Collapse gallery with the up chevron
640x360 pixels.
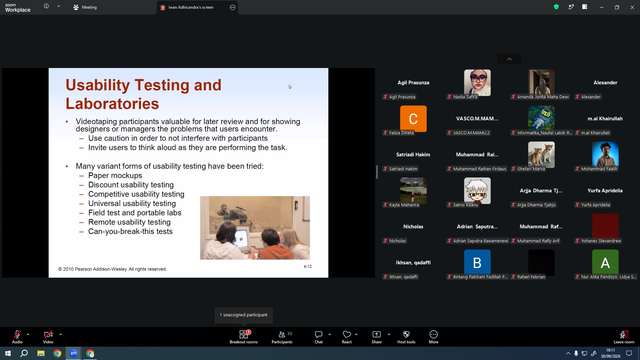(x=509, y=59)
